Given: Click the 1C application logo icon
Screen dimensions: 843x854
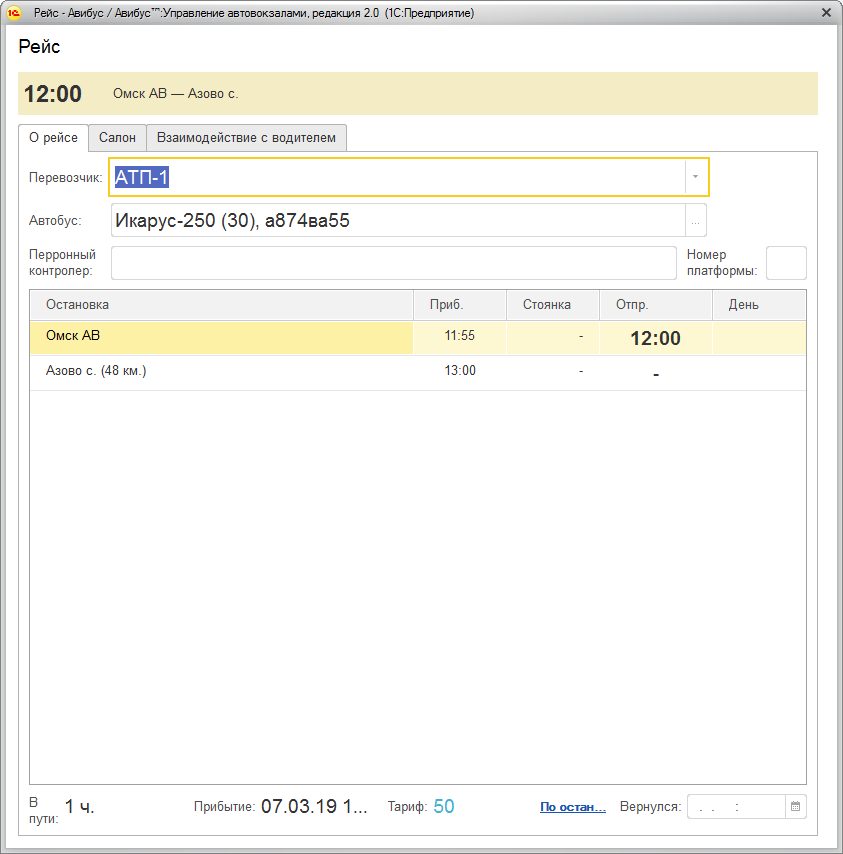Looking at the screenshot, I should (13, 13).
